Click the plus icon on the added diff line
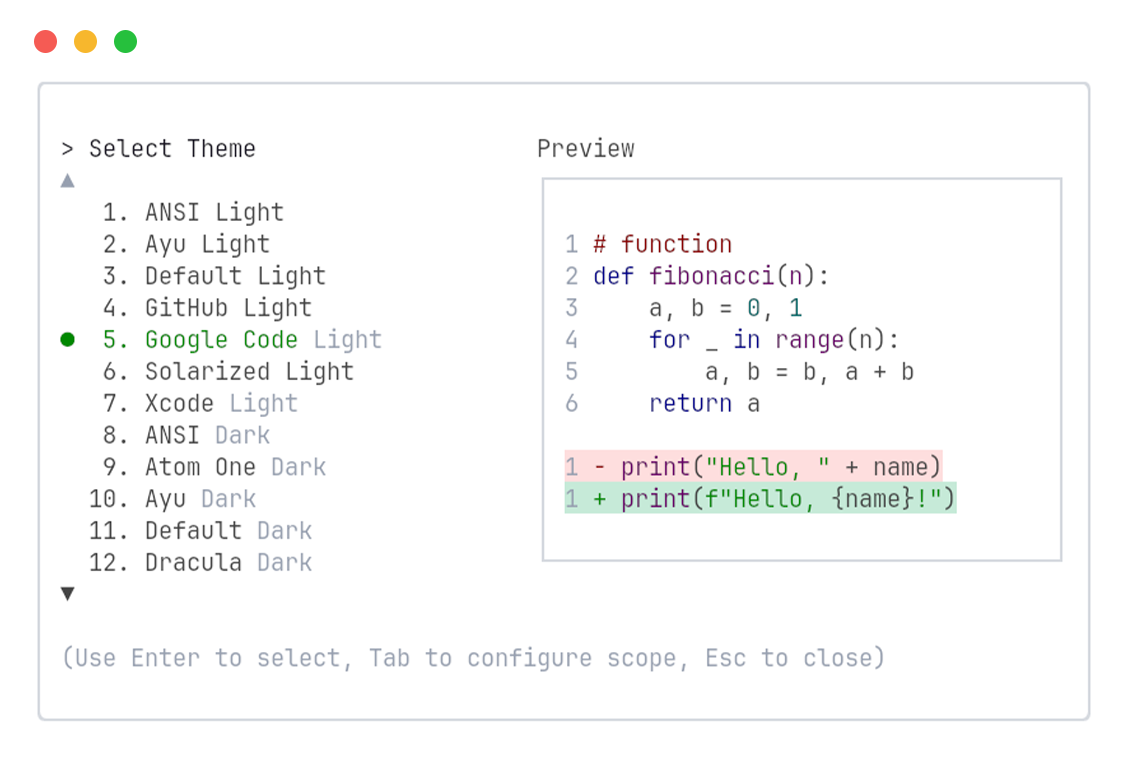The image size is (1129, 757). tap(600, 498)
